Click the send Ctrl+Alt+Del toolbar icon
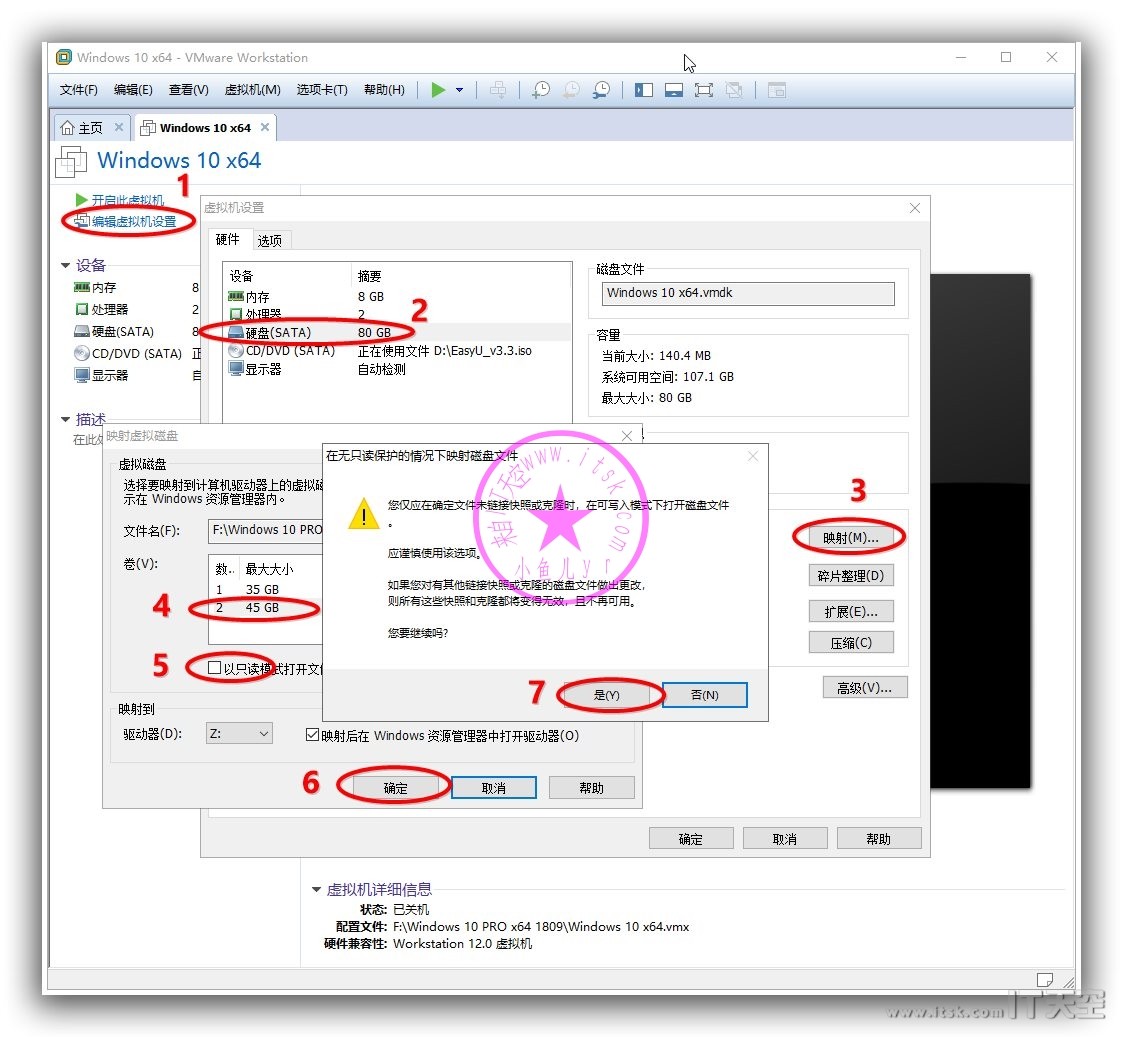 (x=498, y=90)
